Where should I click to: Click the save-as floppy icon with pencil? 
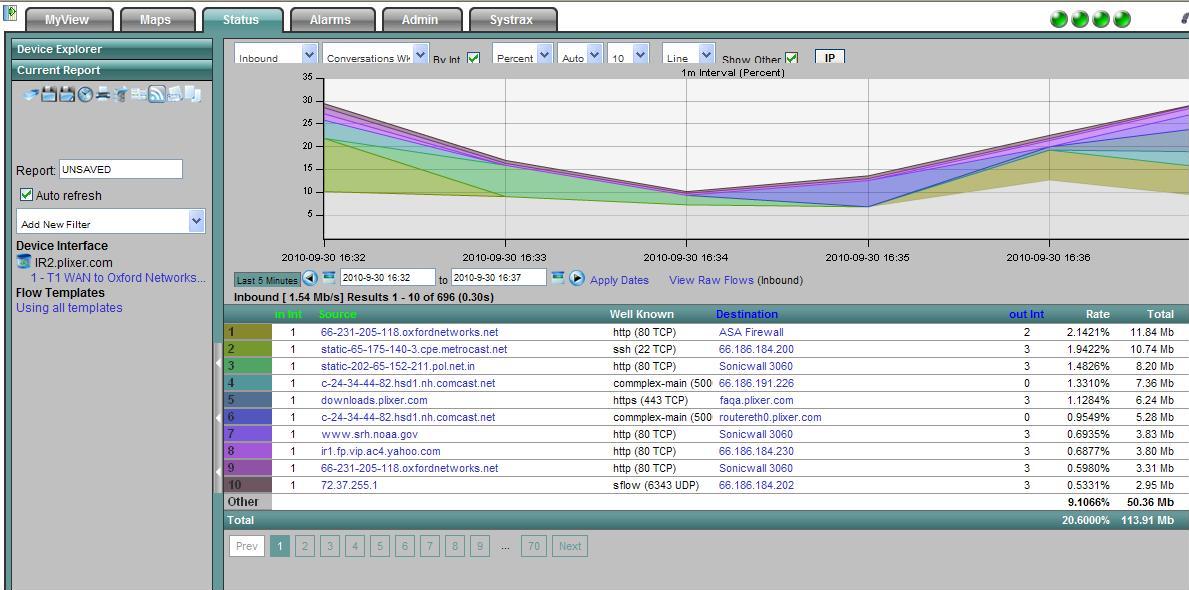pos(67,94)
